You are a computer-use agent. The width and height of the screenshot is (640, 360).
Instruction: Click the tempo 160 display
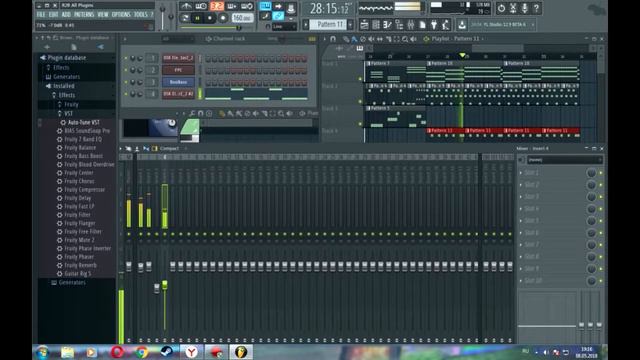(242, 18)
